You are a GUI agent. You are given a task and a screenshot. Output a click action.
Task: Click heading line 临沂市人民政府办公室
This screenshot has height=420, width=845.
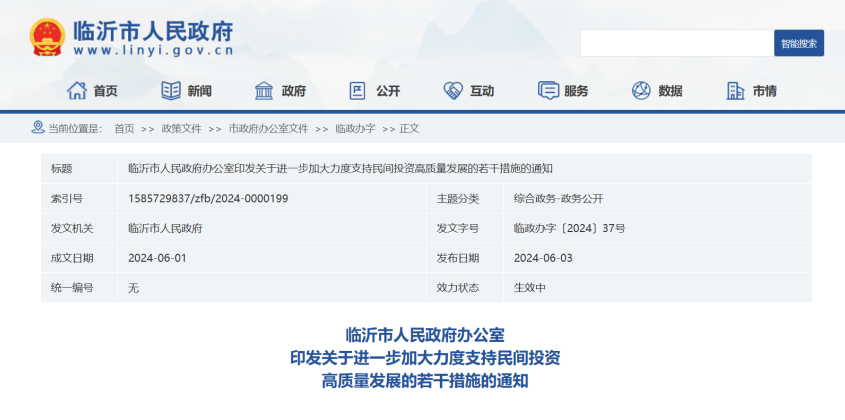425,335
